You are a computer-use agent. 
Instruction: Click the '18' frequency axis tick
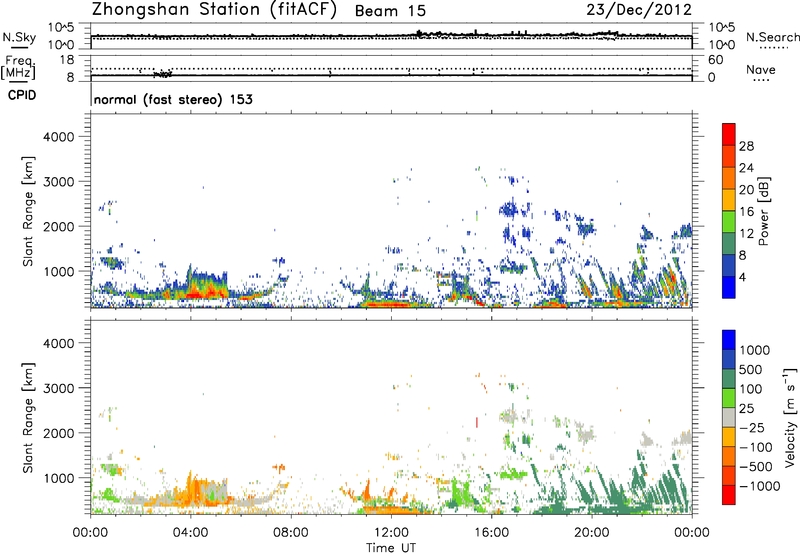pyautogui.click(x=67, y=60)
